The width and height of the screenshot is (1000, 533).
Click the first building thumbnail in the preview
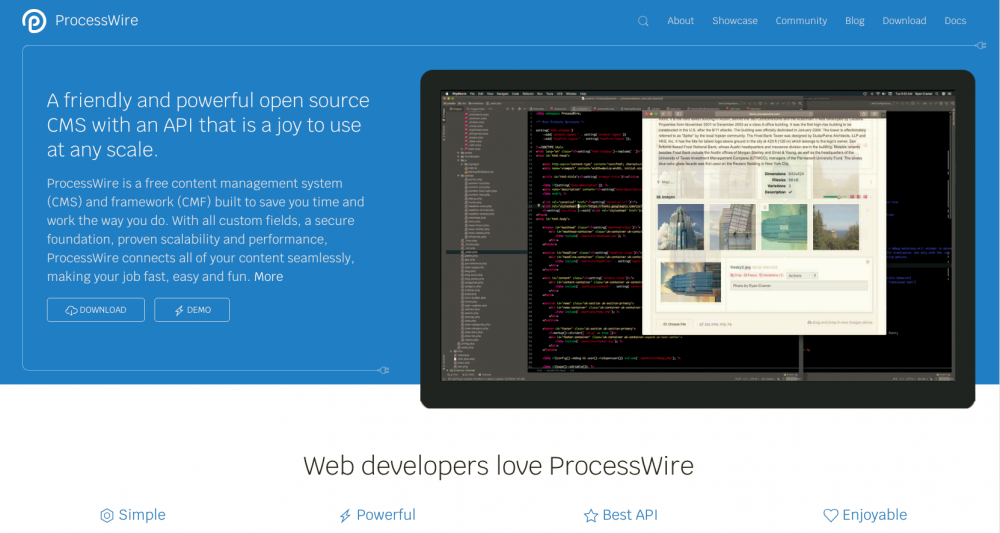click(x=683, y=228)
